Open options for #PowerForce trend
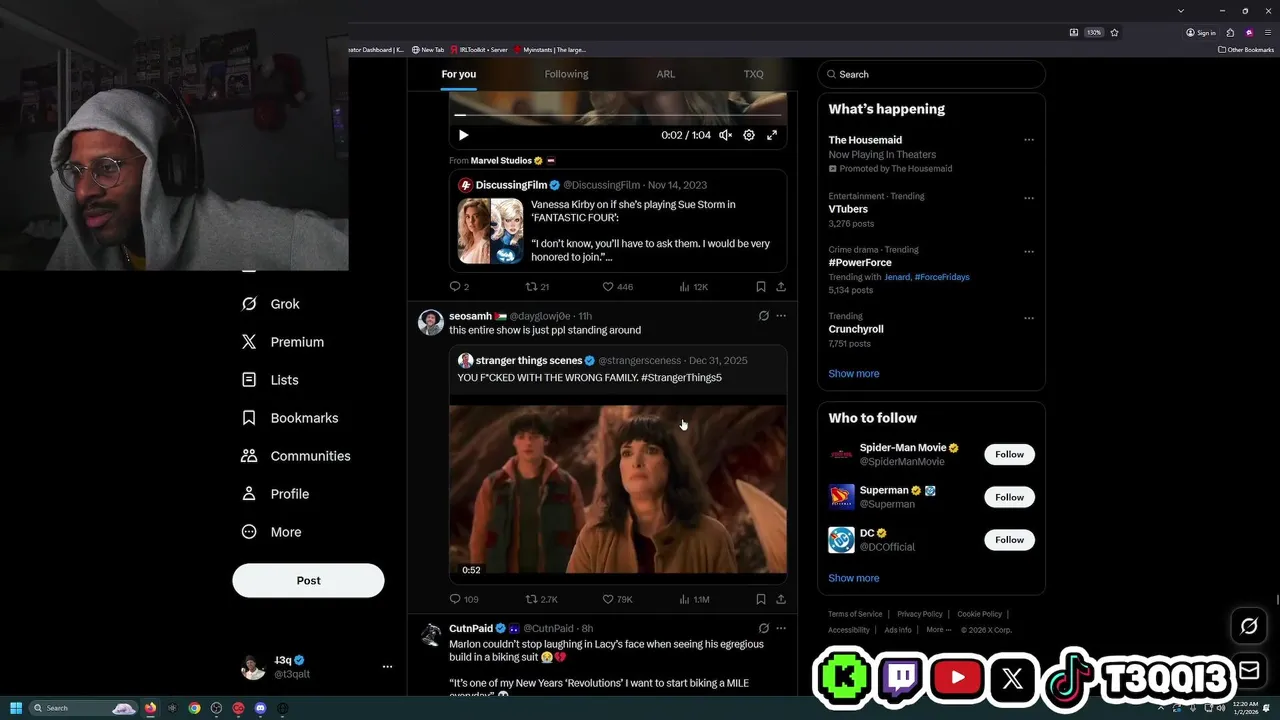The width and height of the screenshot is (1280, 720). pyautogui.click(x=1029, y=252)
